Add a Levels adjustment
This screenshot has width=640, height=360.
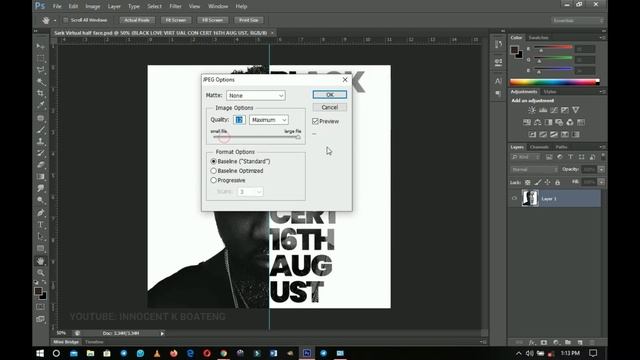543,110
